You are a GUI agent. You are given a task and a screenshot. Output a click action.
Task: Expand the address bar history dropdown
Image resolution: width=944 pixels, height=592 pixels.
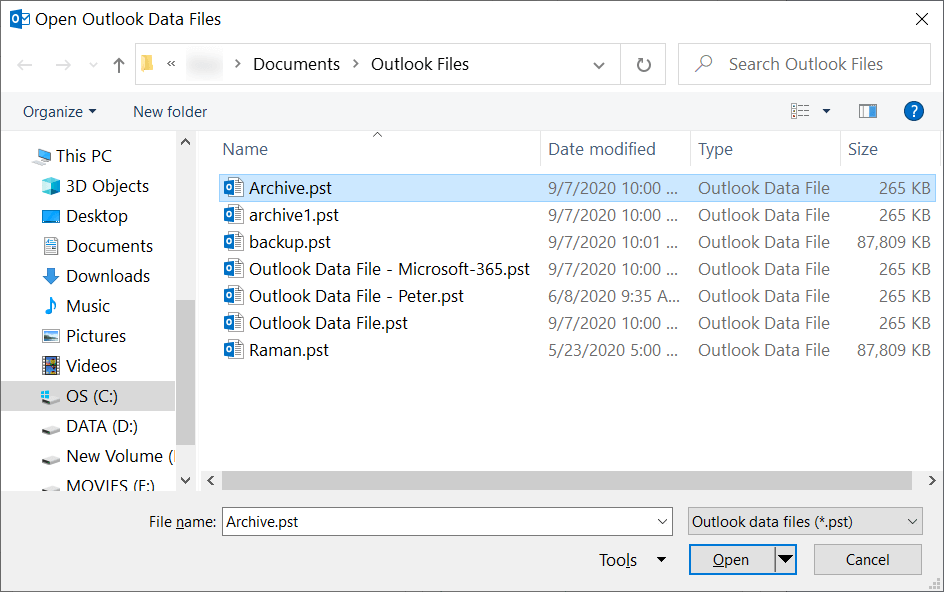pyautogui.click(x=598, y=63)
